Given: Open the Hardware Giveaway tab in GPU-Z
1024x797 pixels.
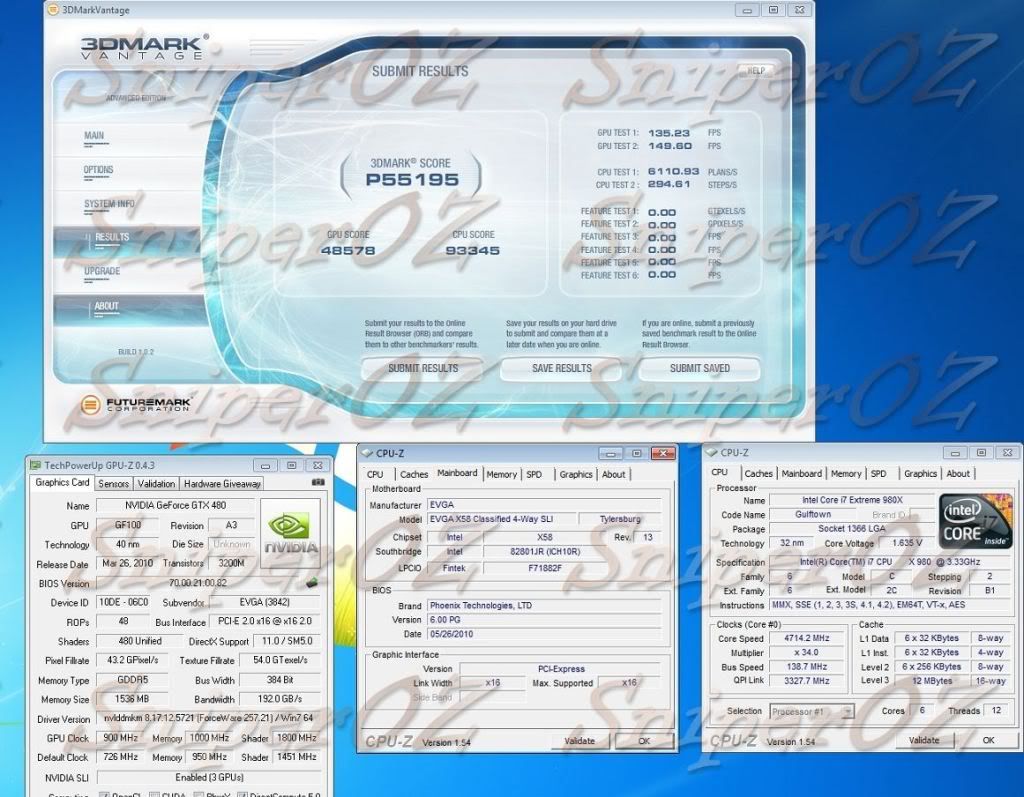Looking at the screenshot, I should point(222,483).
